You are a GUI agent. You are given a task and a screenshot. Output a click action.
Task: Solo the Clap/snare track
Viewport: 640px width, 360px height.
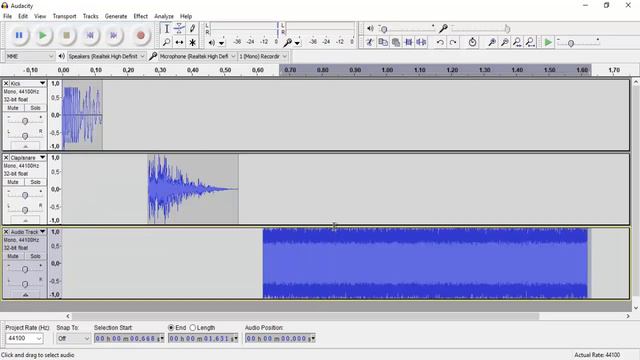[35, 182]
